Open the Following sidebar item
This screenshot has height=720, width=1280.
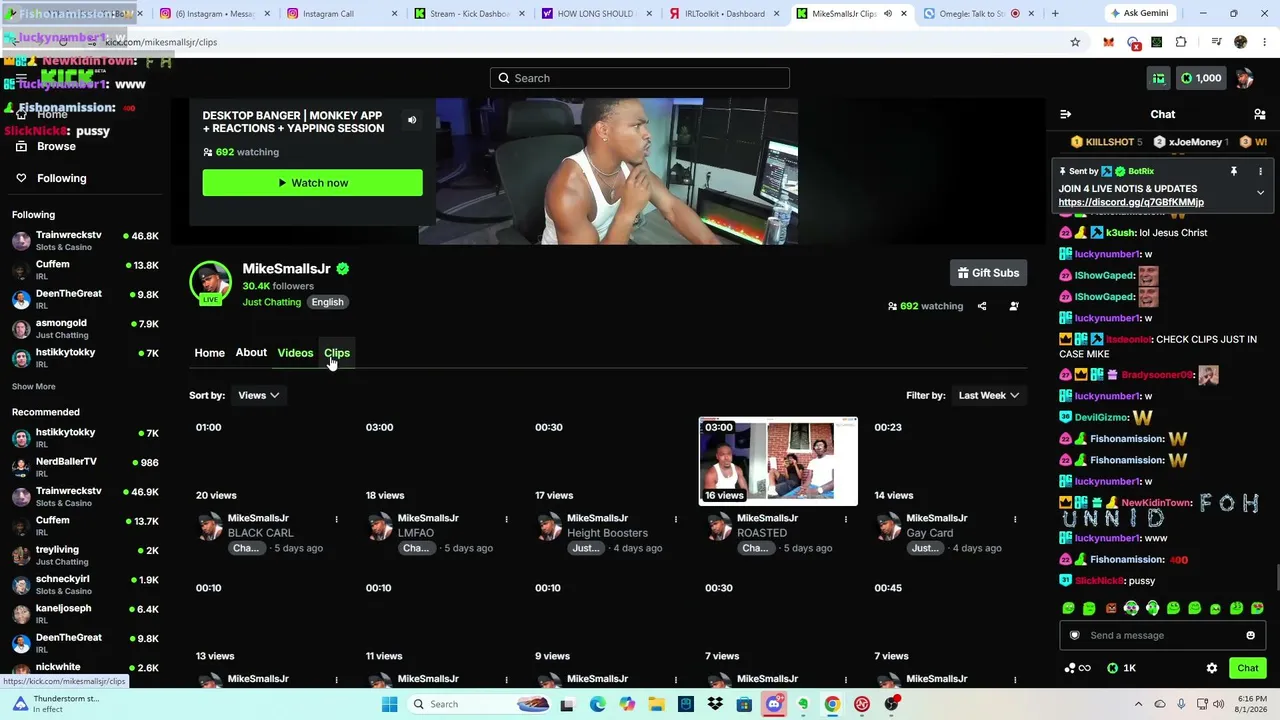coord(62,178)
